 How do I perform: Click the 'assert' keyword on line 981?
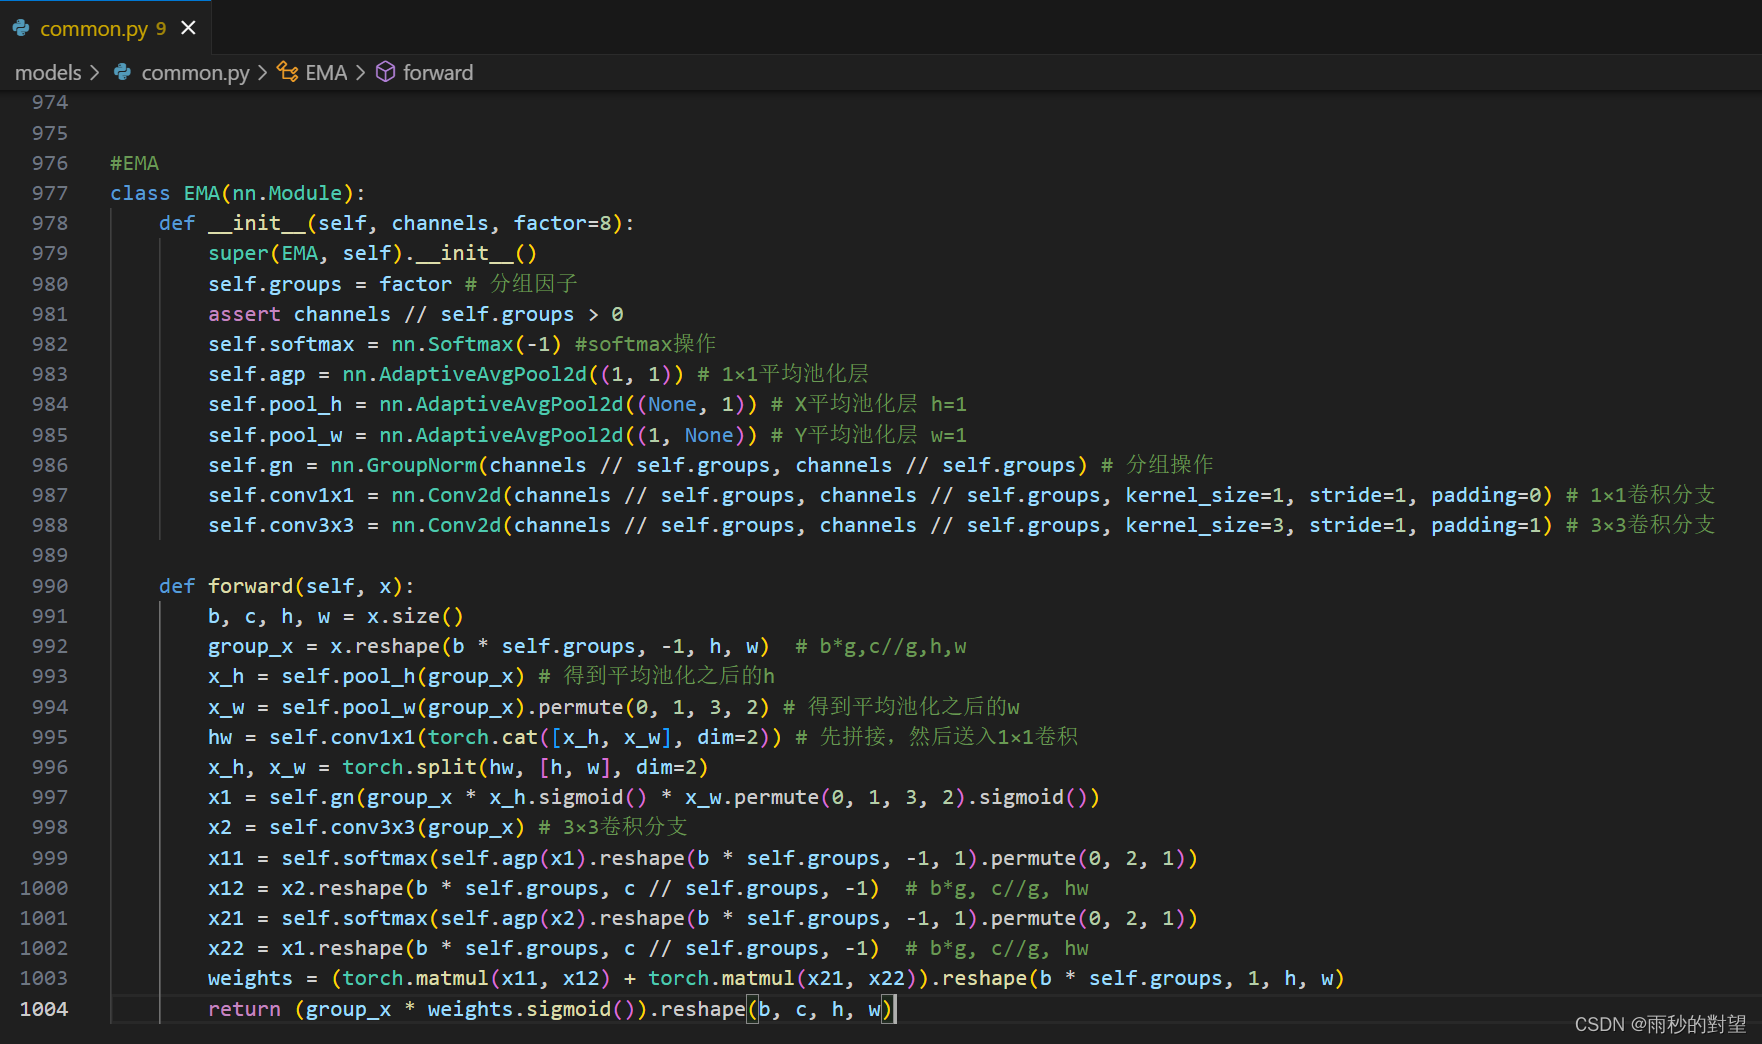[244, 314]
